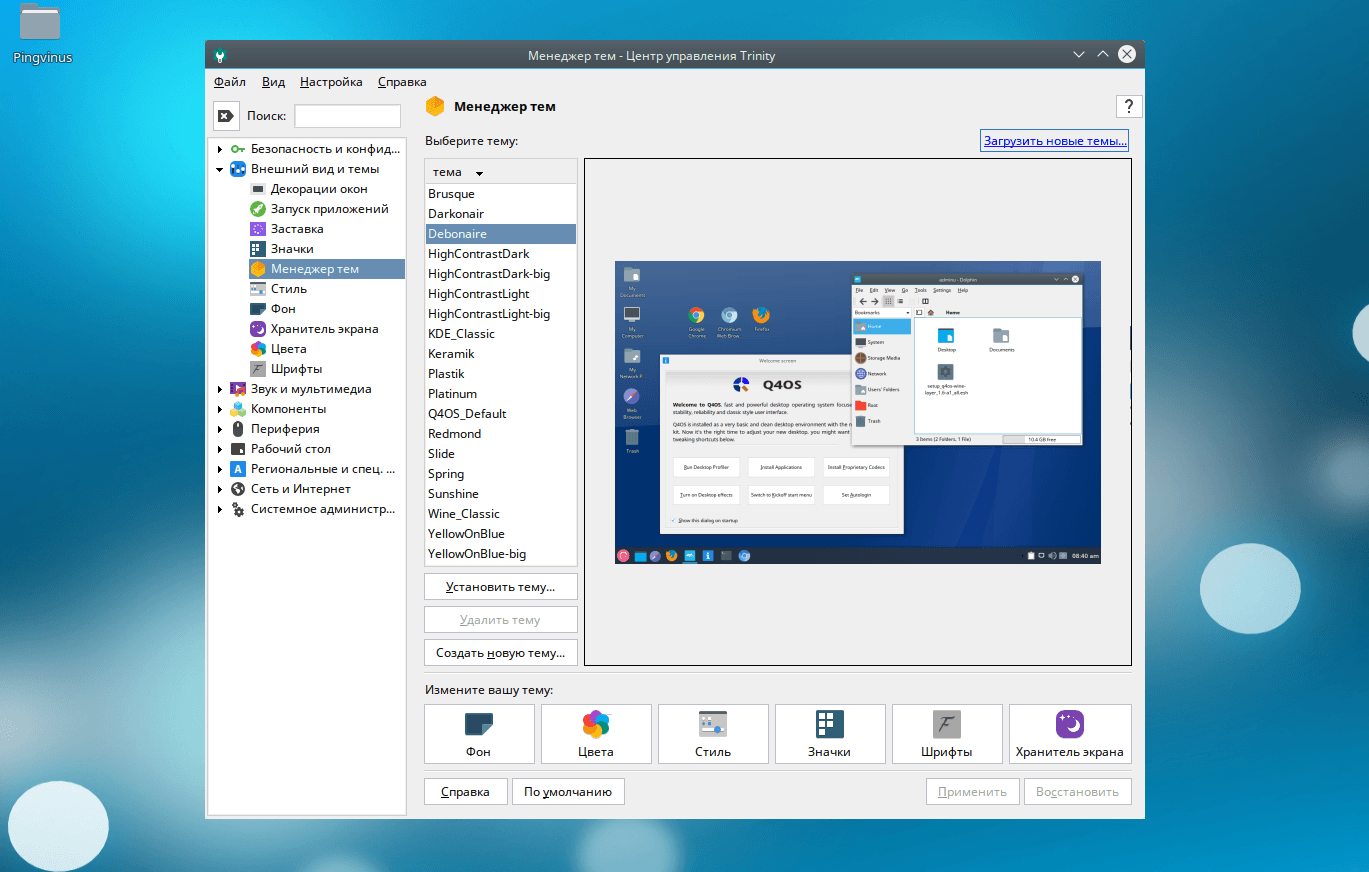Click the large Хранитель экрана button
Viewport: 1369px width, 872px height.
point(1070,734)
